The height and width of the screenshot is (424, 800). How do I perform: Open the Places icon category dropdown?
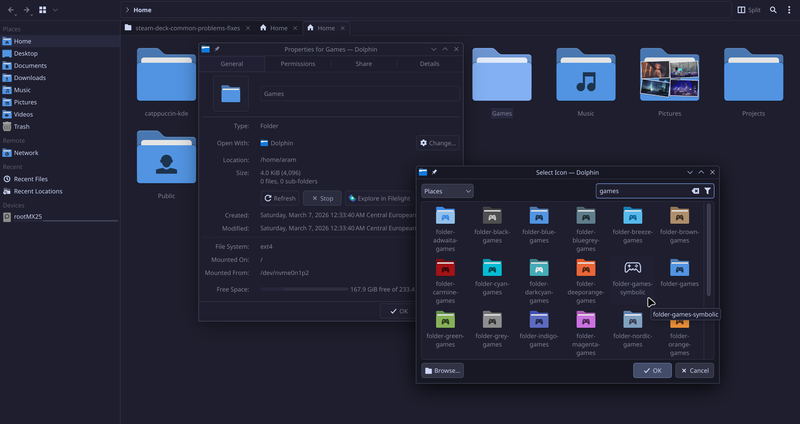(447, 191)
